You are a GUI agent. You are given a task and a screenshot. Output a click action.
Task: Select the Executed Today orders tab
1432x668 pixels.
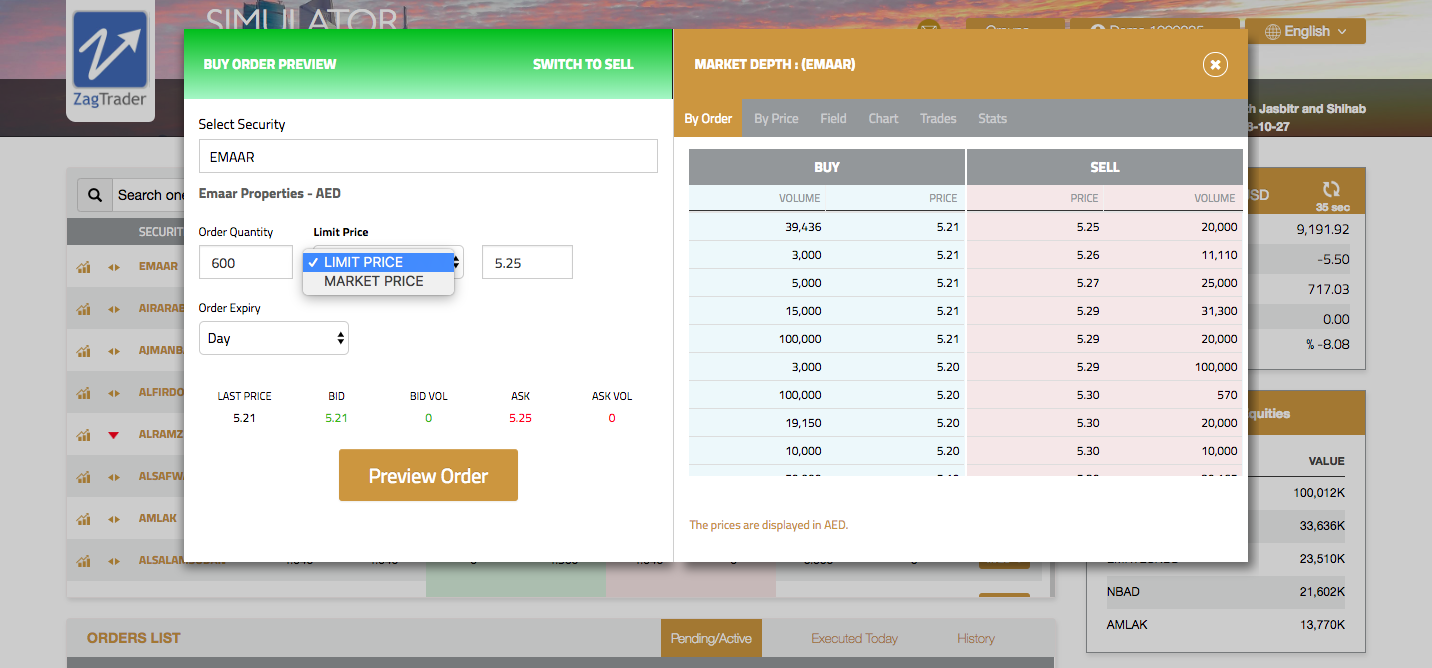[x=854, y=638]
